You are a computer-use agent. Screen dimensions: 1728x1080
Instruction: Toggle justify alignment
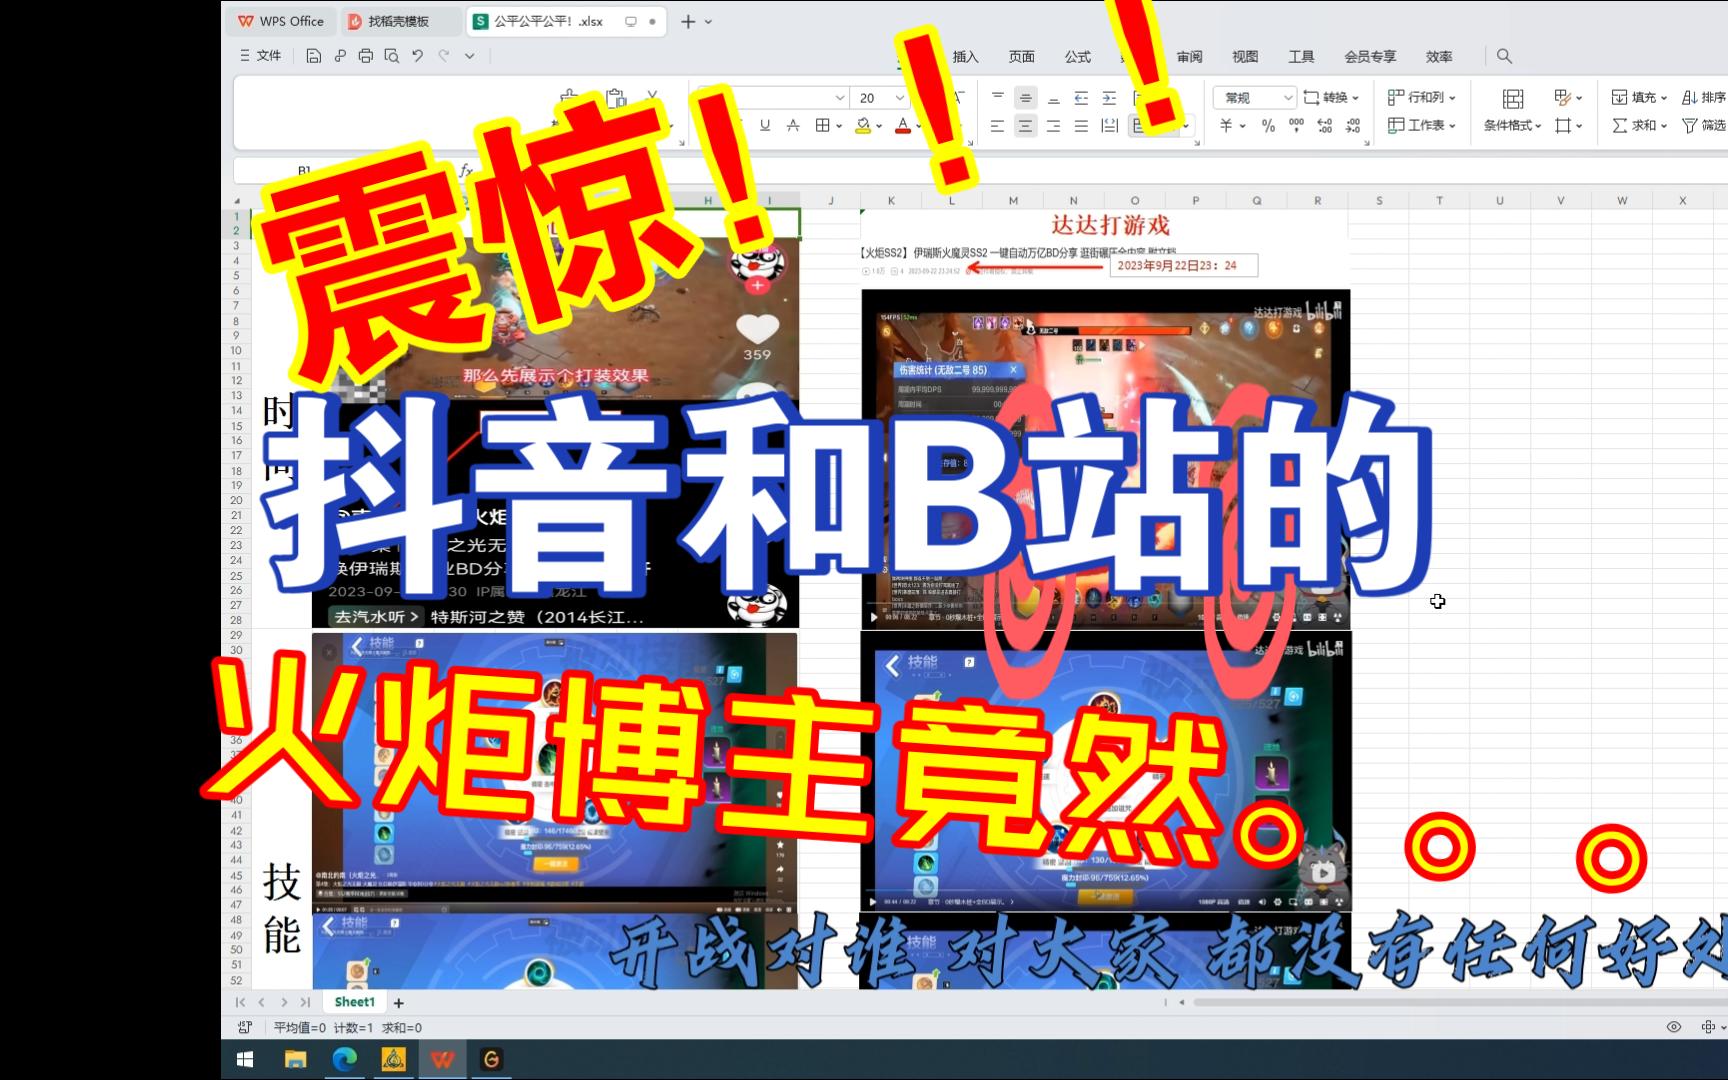click(1081, 126)
